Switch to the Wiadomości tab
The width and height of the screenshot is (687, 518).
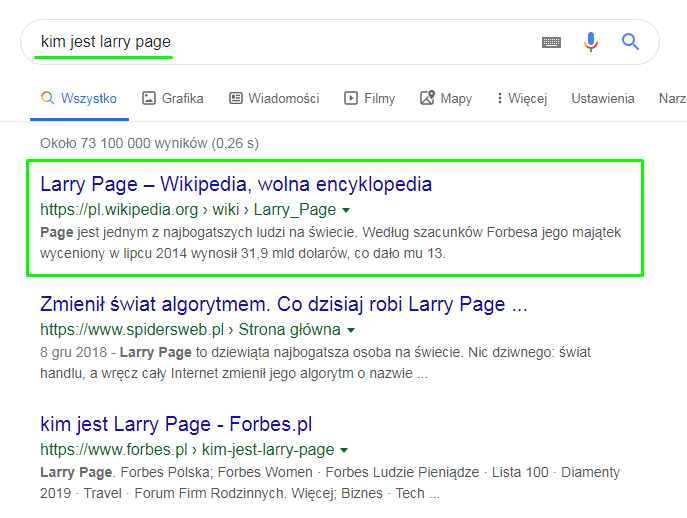(274, 99)
